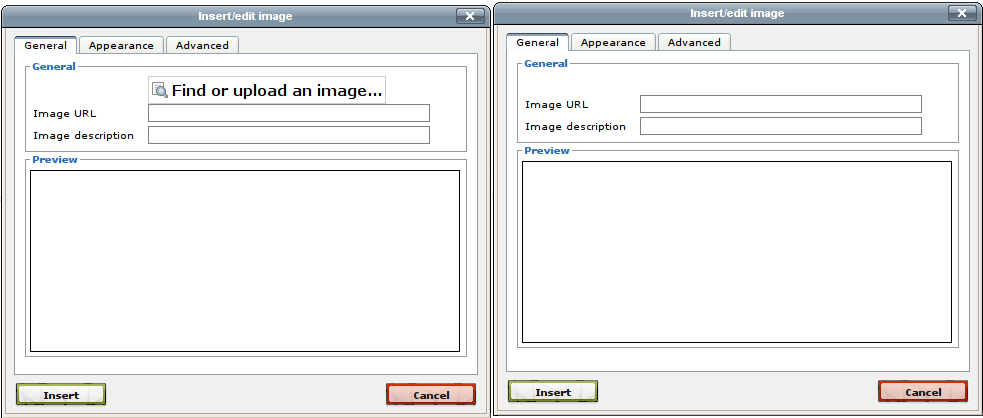Viewport: 983px width, 418px height.
Task: Click the right dialog Insert/edit image title
Action: 737,13
